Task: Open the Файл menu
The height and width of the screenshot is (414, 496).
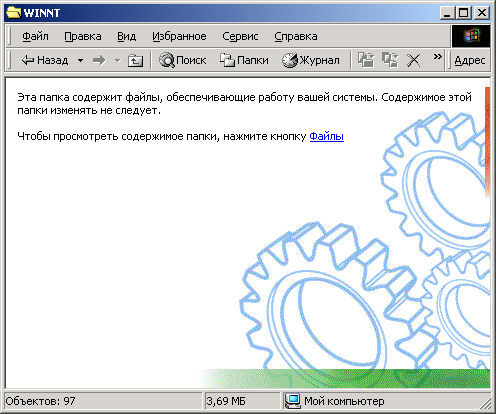Action: coord(35,36)
